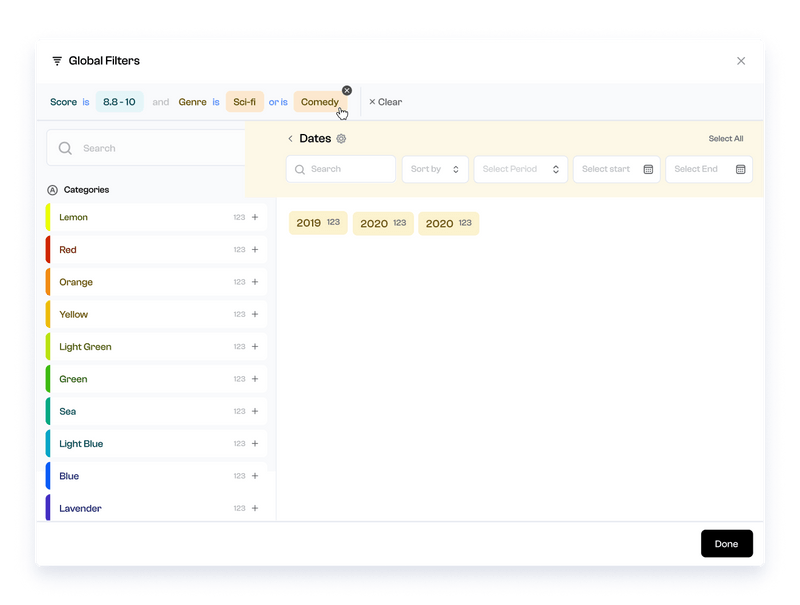Image resolution: width=800 pixels, height=605 pixels.
Task: Select the 8.8 - 10 score chip
Action: 120,101
